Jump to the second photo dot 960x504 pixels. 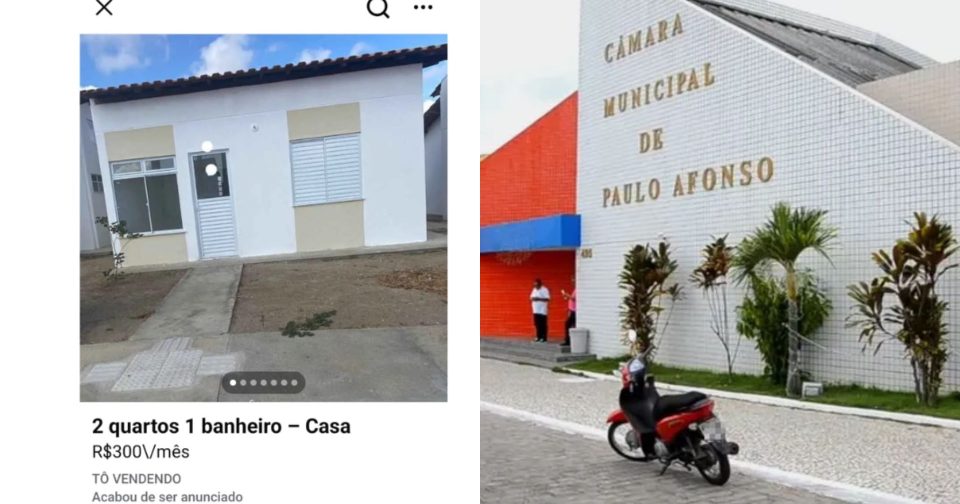(x=243, y=383)
